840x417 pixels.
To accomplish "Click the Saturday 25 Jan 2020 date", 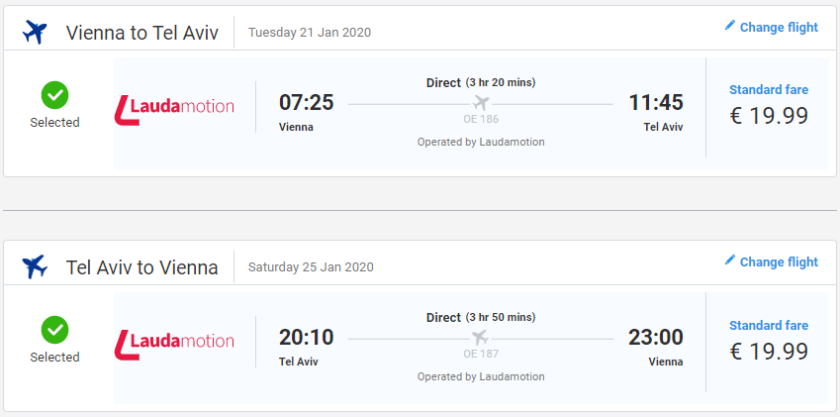I will click(310, 267).
